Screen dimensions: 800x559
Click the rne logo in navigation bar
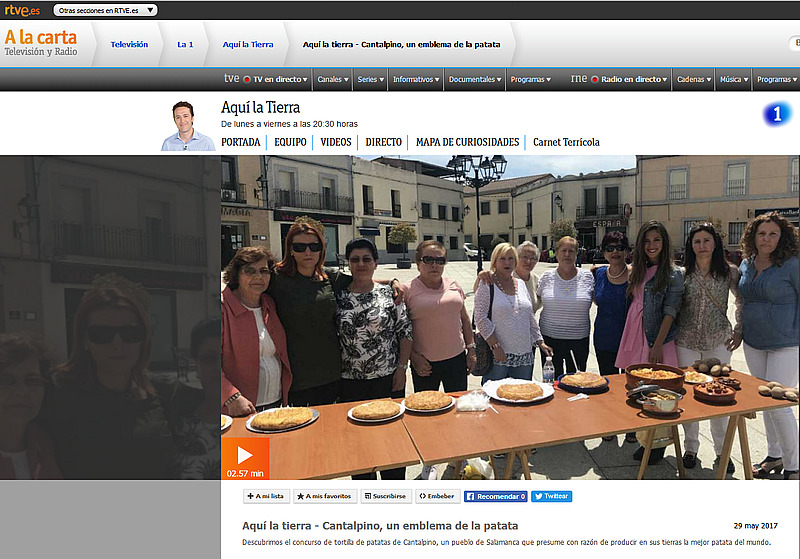tap(579, 79)
